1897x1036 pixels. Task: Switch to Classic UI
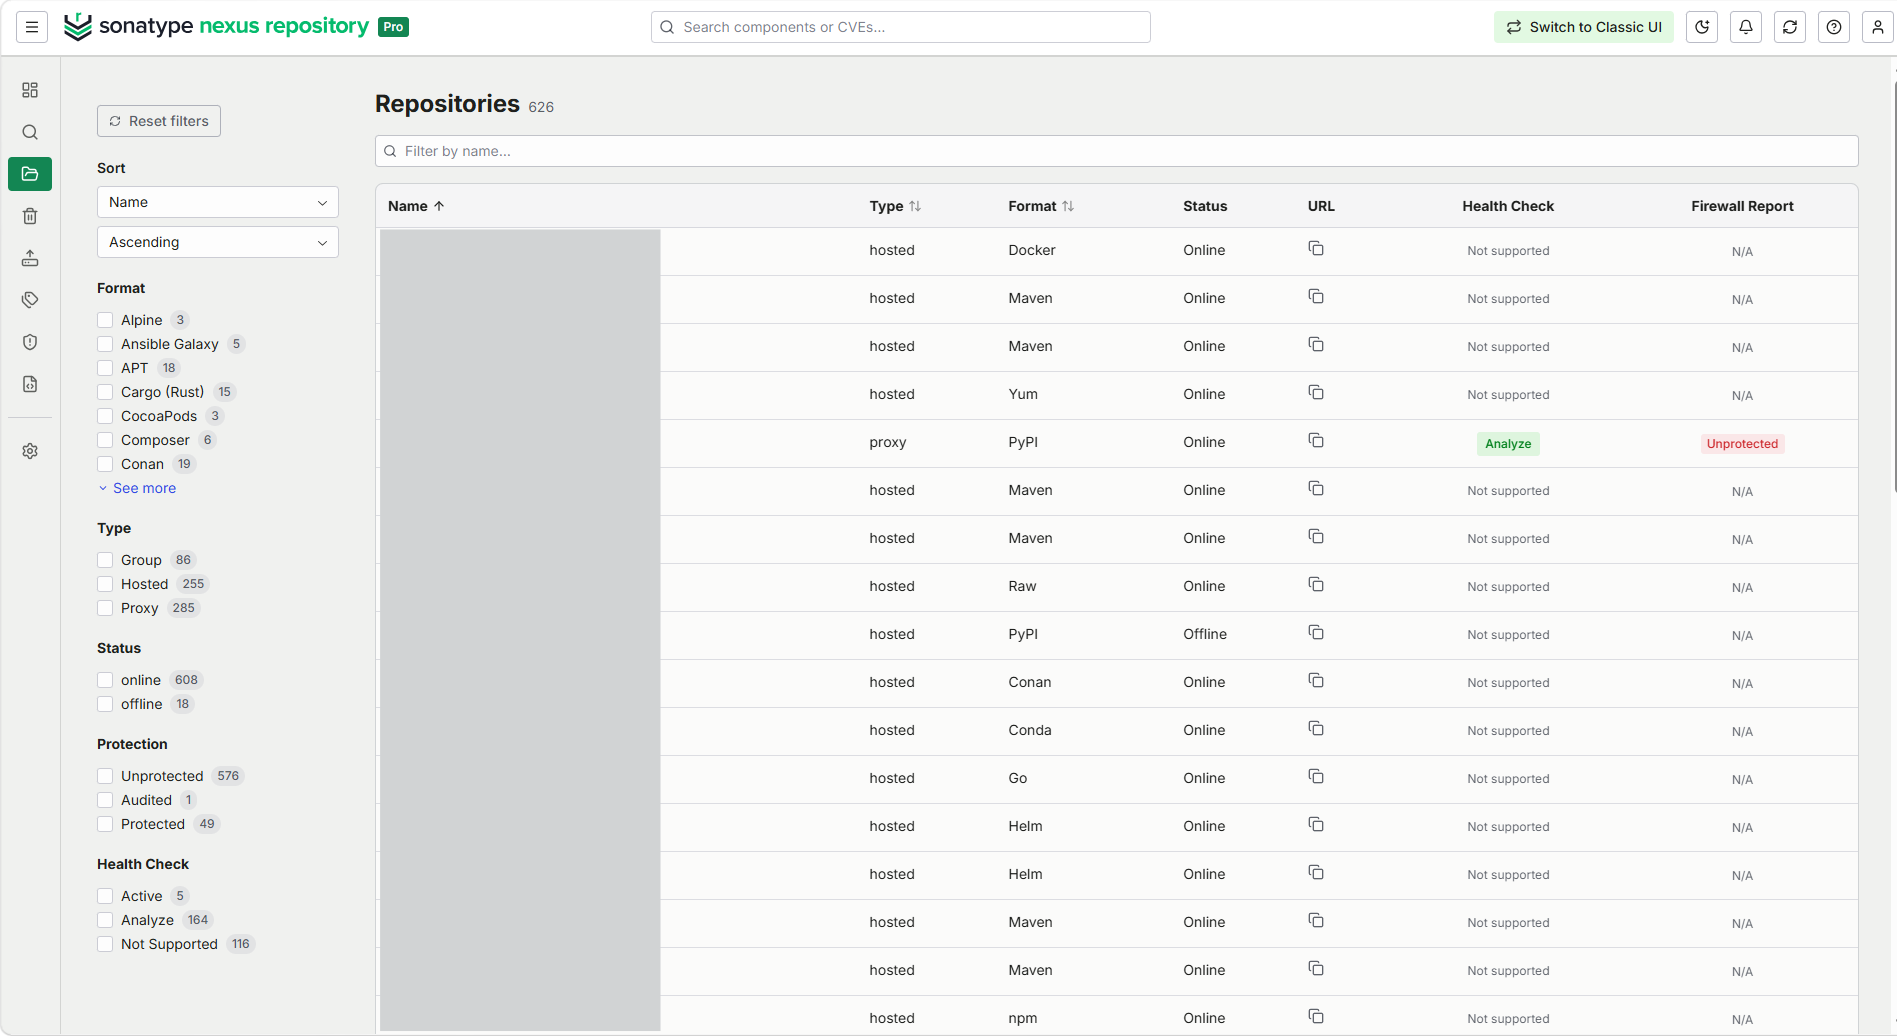coord(1584,27)
